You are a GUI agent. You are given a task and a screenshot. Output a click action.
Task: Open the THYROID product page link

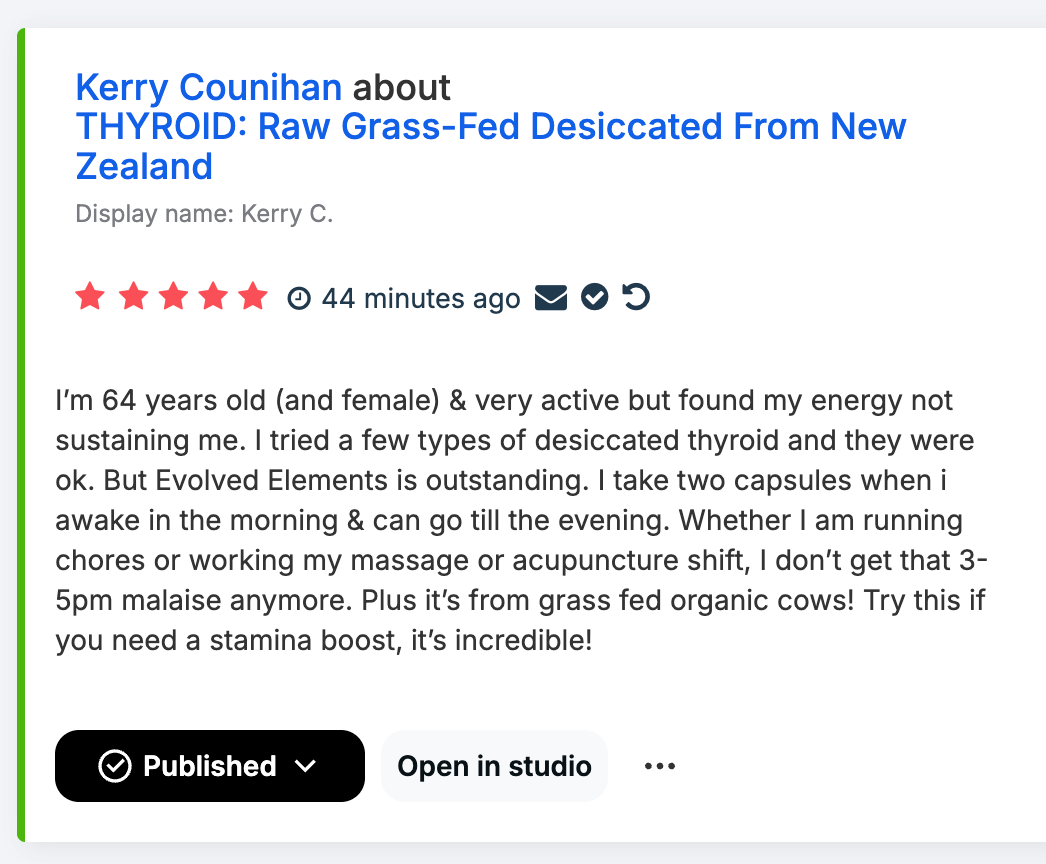(x=490, y=126)
